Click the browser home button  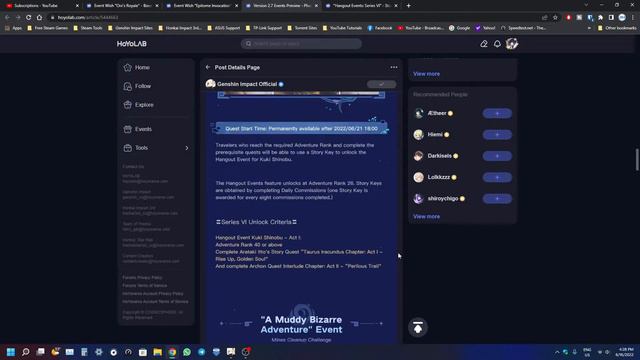(39, 18)
